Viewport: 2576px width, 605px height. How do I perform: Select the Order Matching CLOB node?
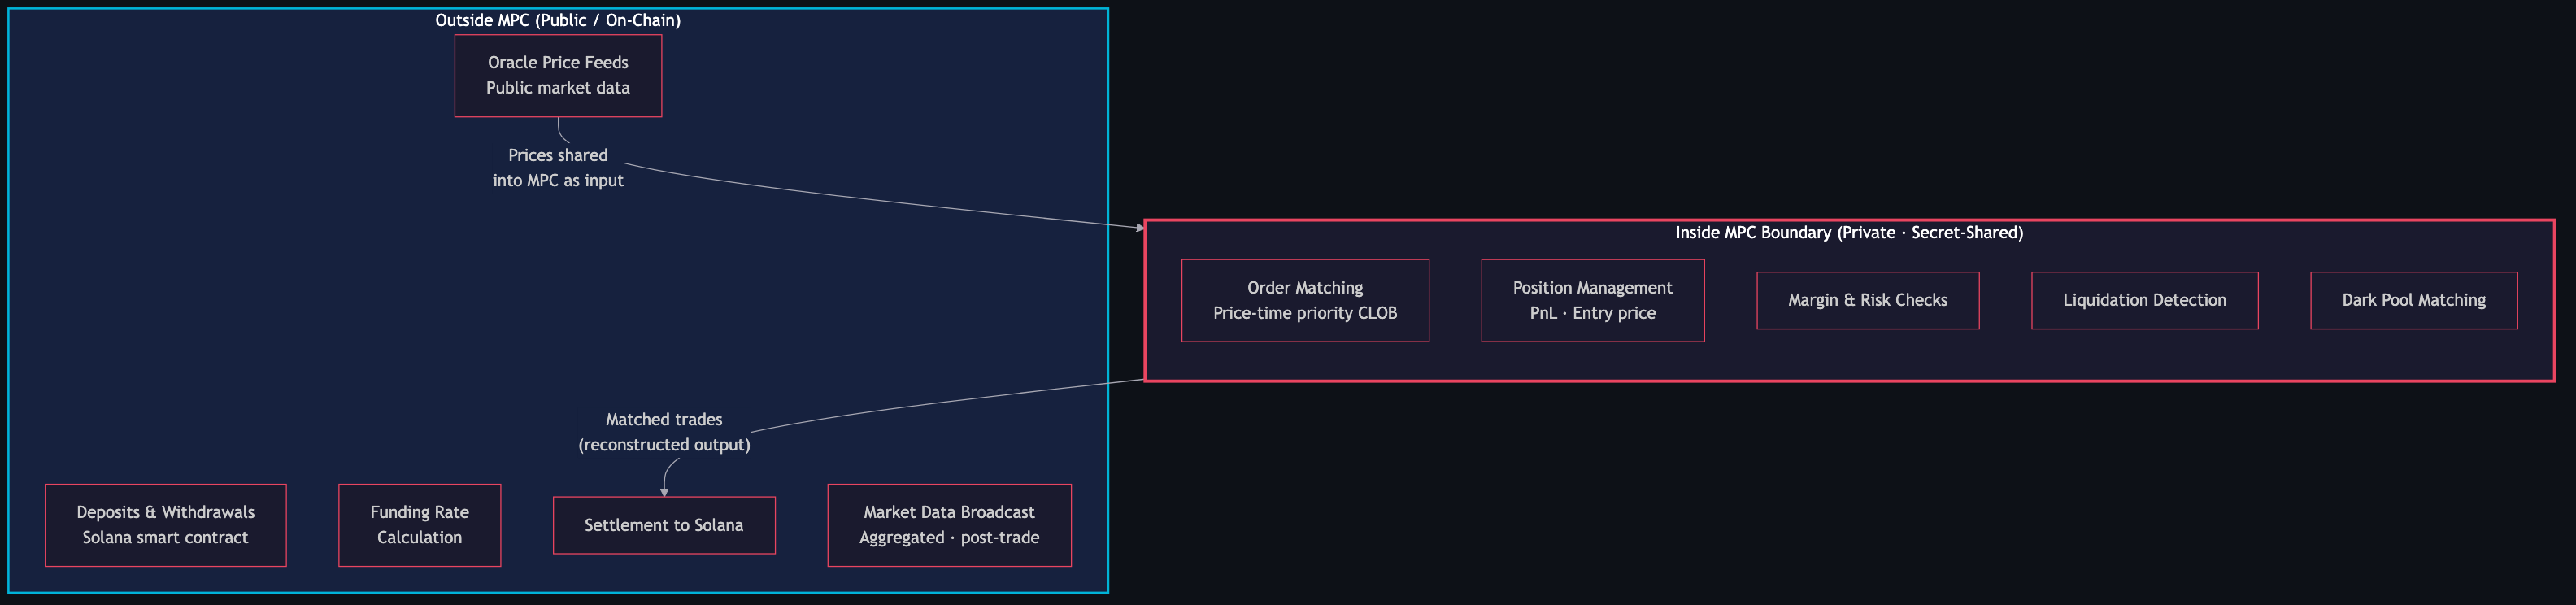tap(1305, 300)
